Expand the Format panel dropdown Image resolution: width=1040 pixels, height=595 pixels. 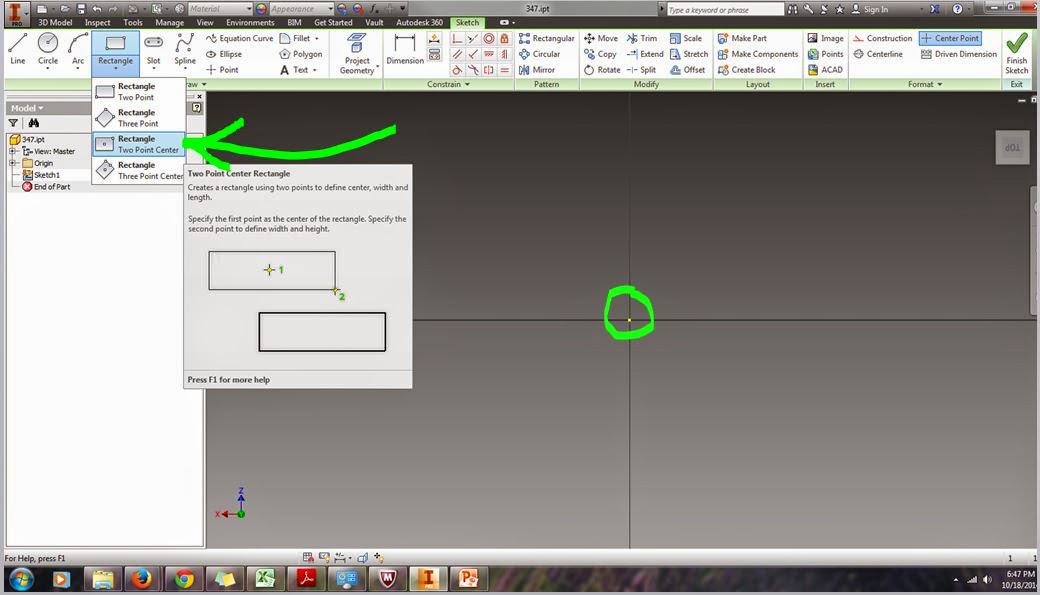pyautogui.click(x=940, y=85)
